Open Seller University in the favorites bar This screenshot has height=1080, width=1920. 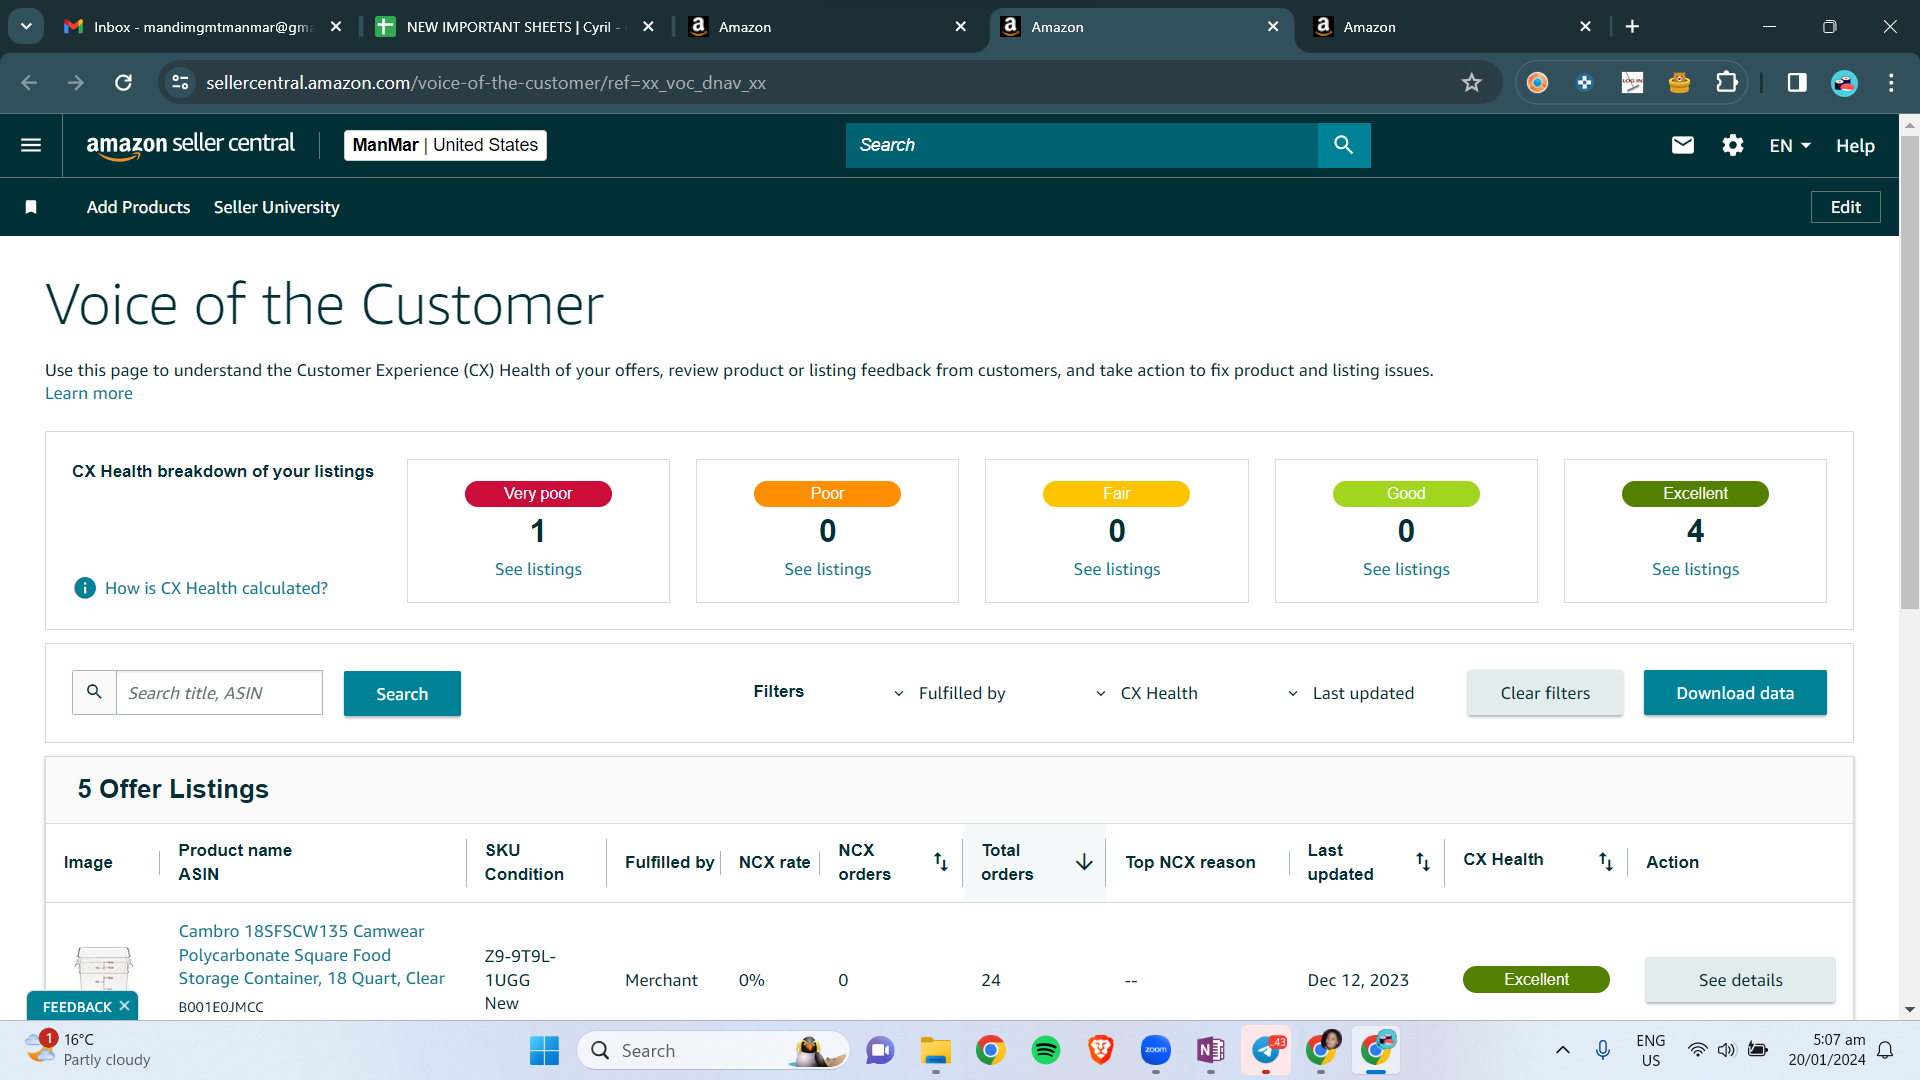point(276,207)
